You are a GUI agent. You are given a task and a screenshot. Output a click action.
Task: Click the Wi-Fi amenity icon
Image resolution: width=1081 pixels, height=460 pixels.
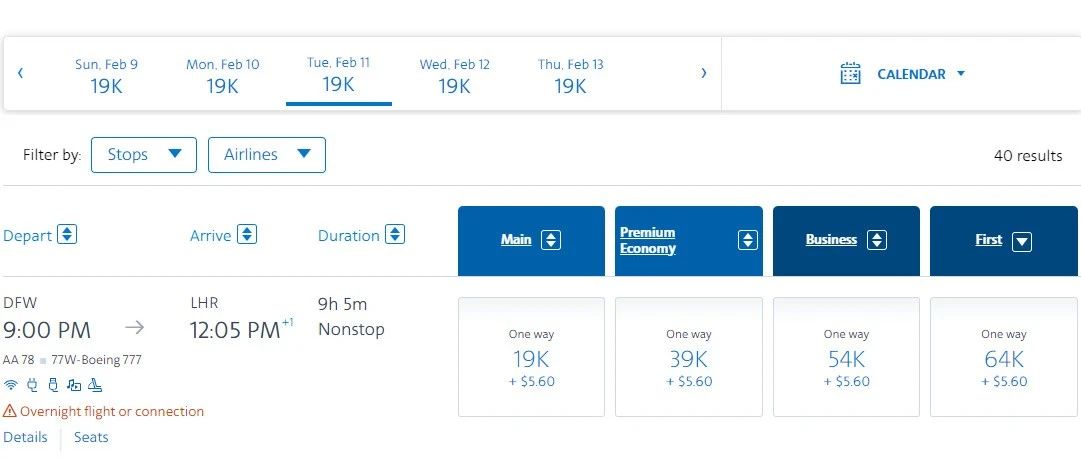11,385
